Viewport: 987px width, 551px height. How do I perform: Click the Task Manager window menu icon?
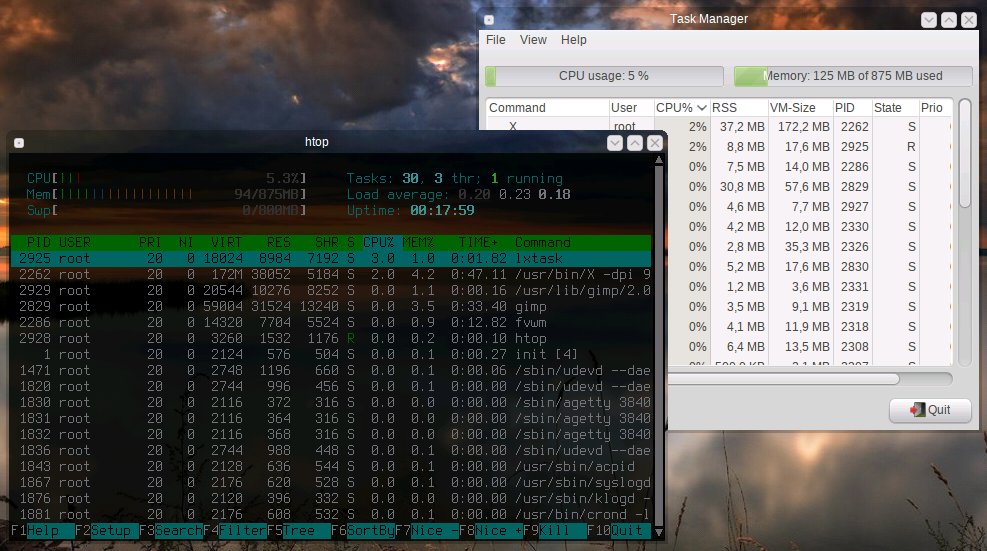488,20
